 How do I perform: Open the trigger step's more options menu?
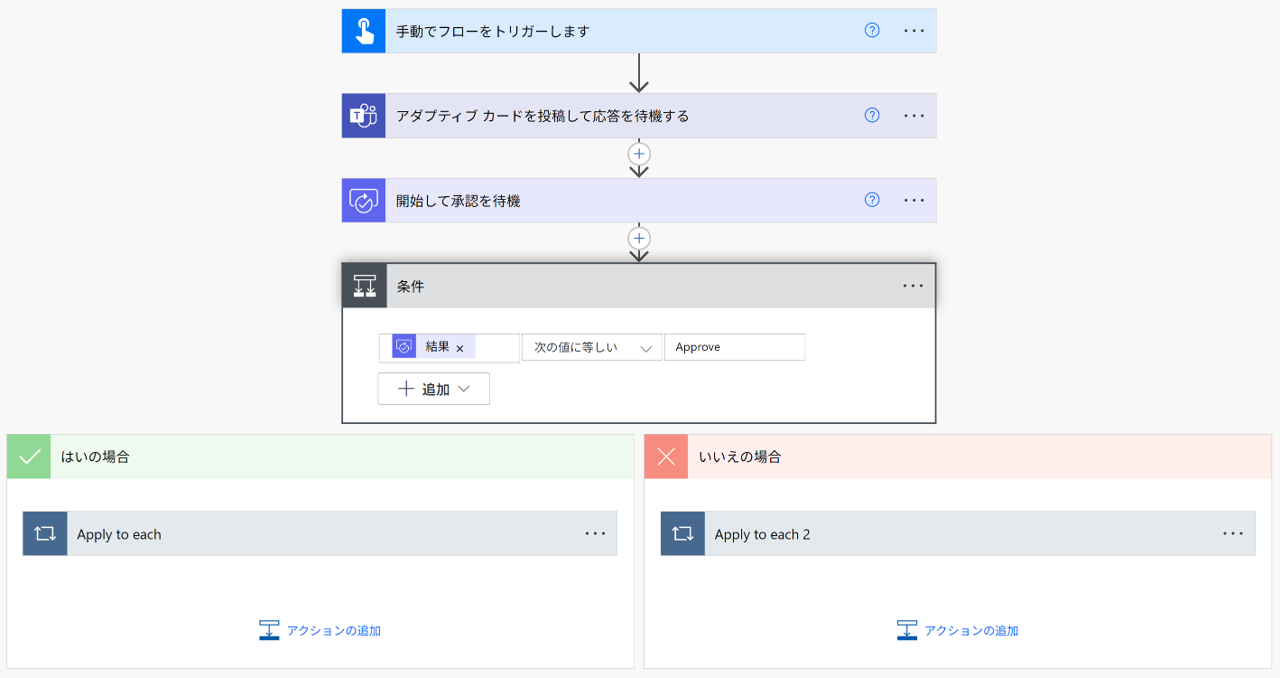tap(914, 31)
